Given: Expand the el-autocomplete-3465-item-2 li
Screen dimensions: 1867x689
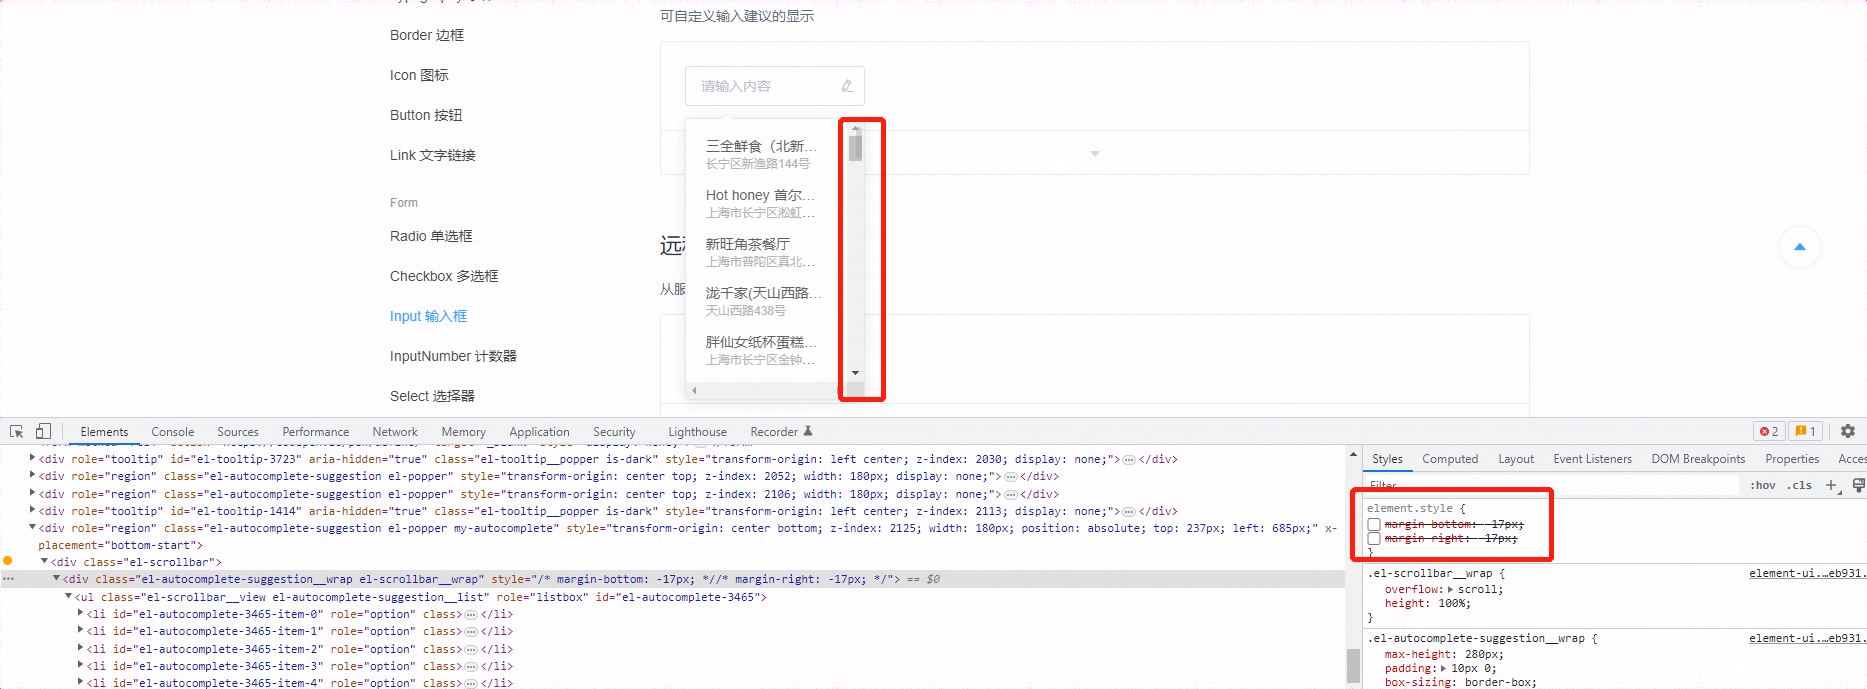Looking at the screenshot, I should pyautogui.click(x=81, y=649).
